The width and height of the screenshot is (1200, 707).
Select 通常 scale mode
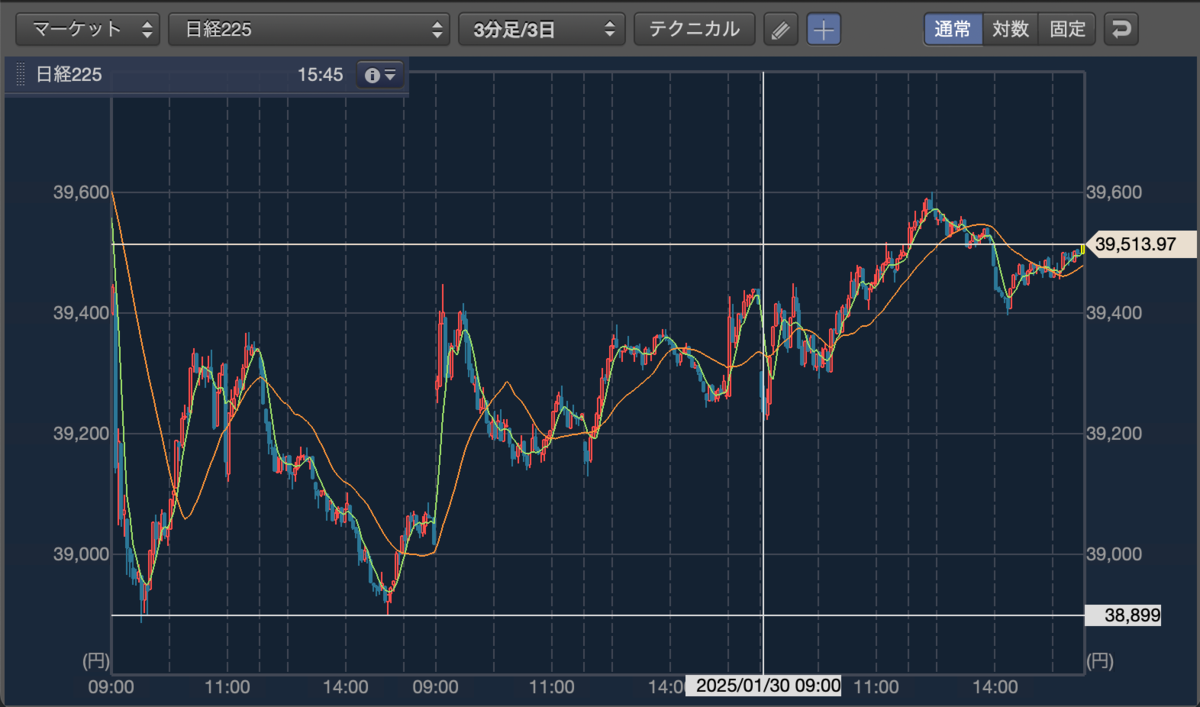coord(953,29)
